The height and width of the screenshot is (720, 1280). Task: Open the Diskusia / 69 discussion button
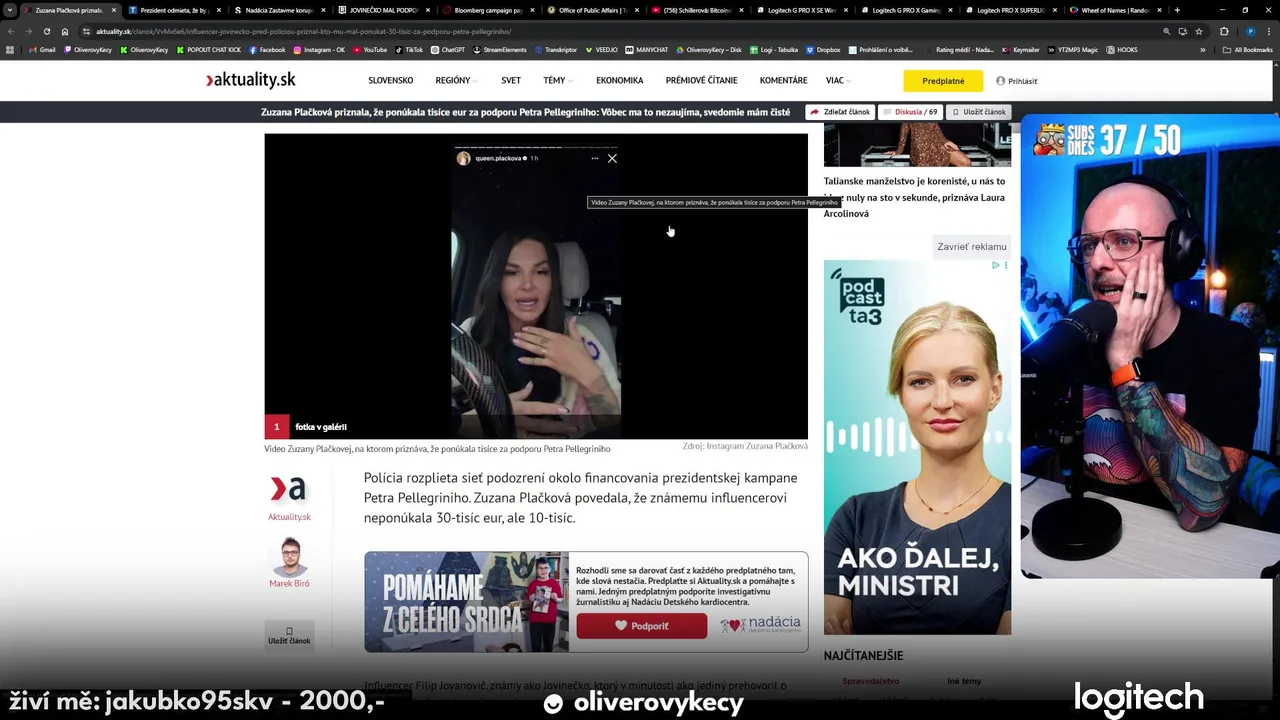(911, 112)
